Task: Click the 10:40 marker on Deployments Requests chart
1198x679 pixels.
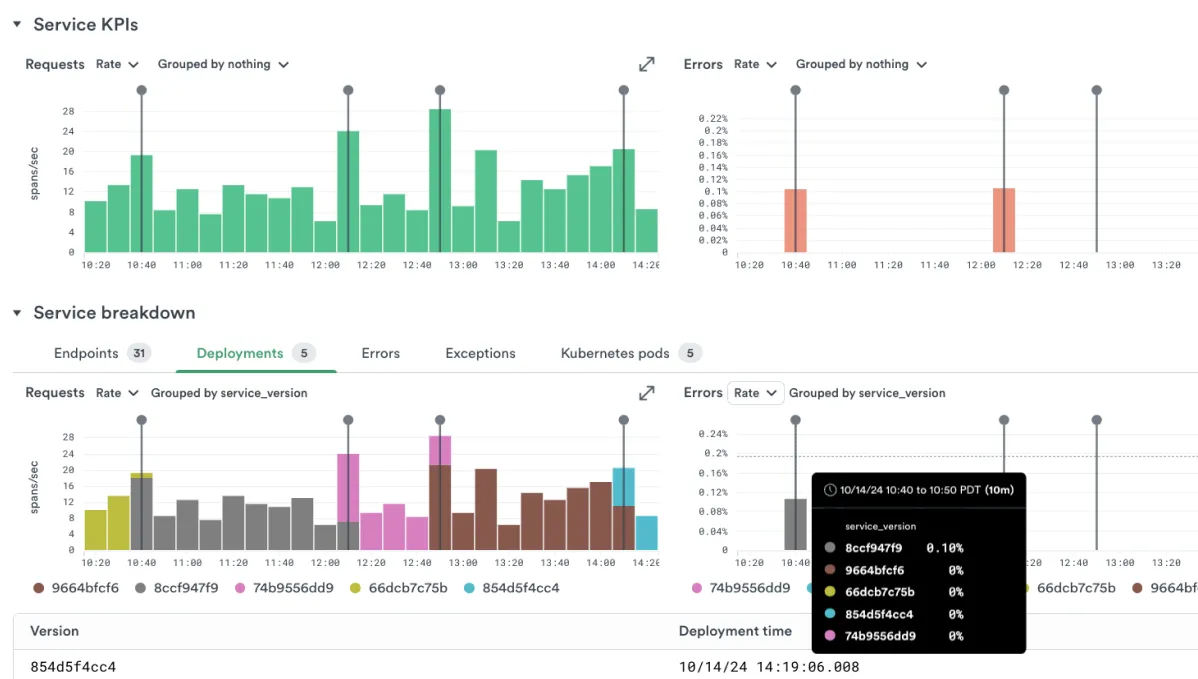Action: pos(141,420)
